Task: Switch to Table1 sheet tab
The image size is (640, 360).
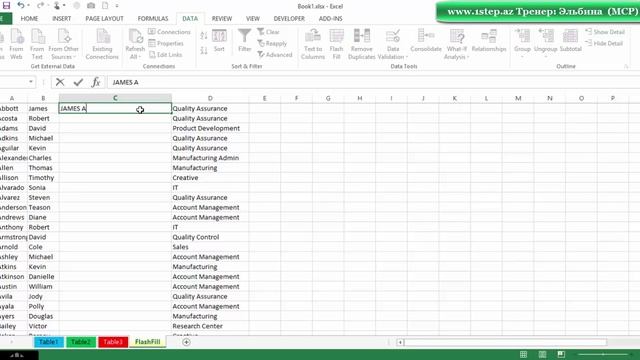Action: click(x=49, y=342)
